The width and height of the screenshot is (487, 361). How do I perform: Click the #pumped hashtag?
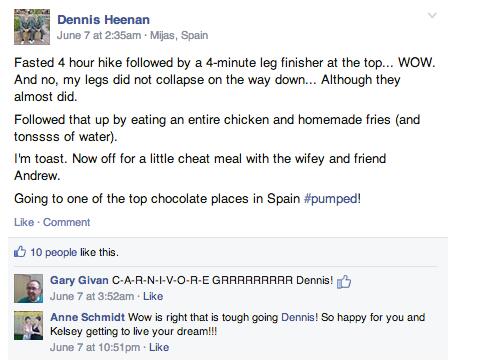click(x=331, y=199)
